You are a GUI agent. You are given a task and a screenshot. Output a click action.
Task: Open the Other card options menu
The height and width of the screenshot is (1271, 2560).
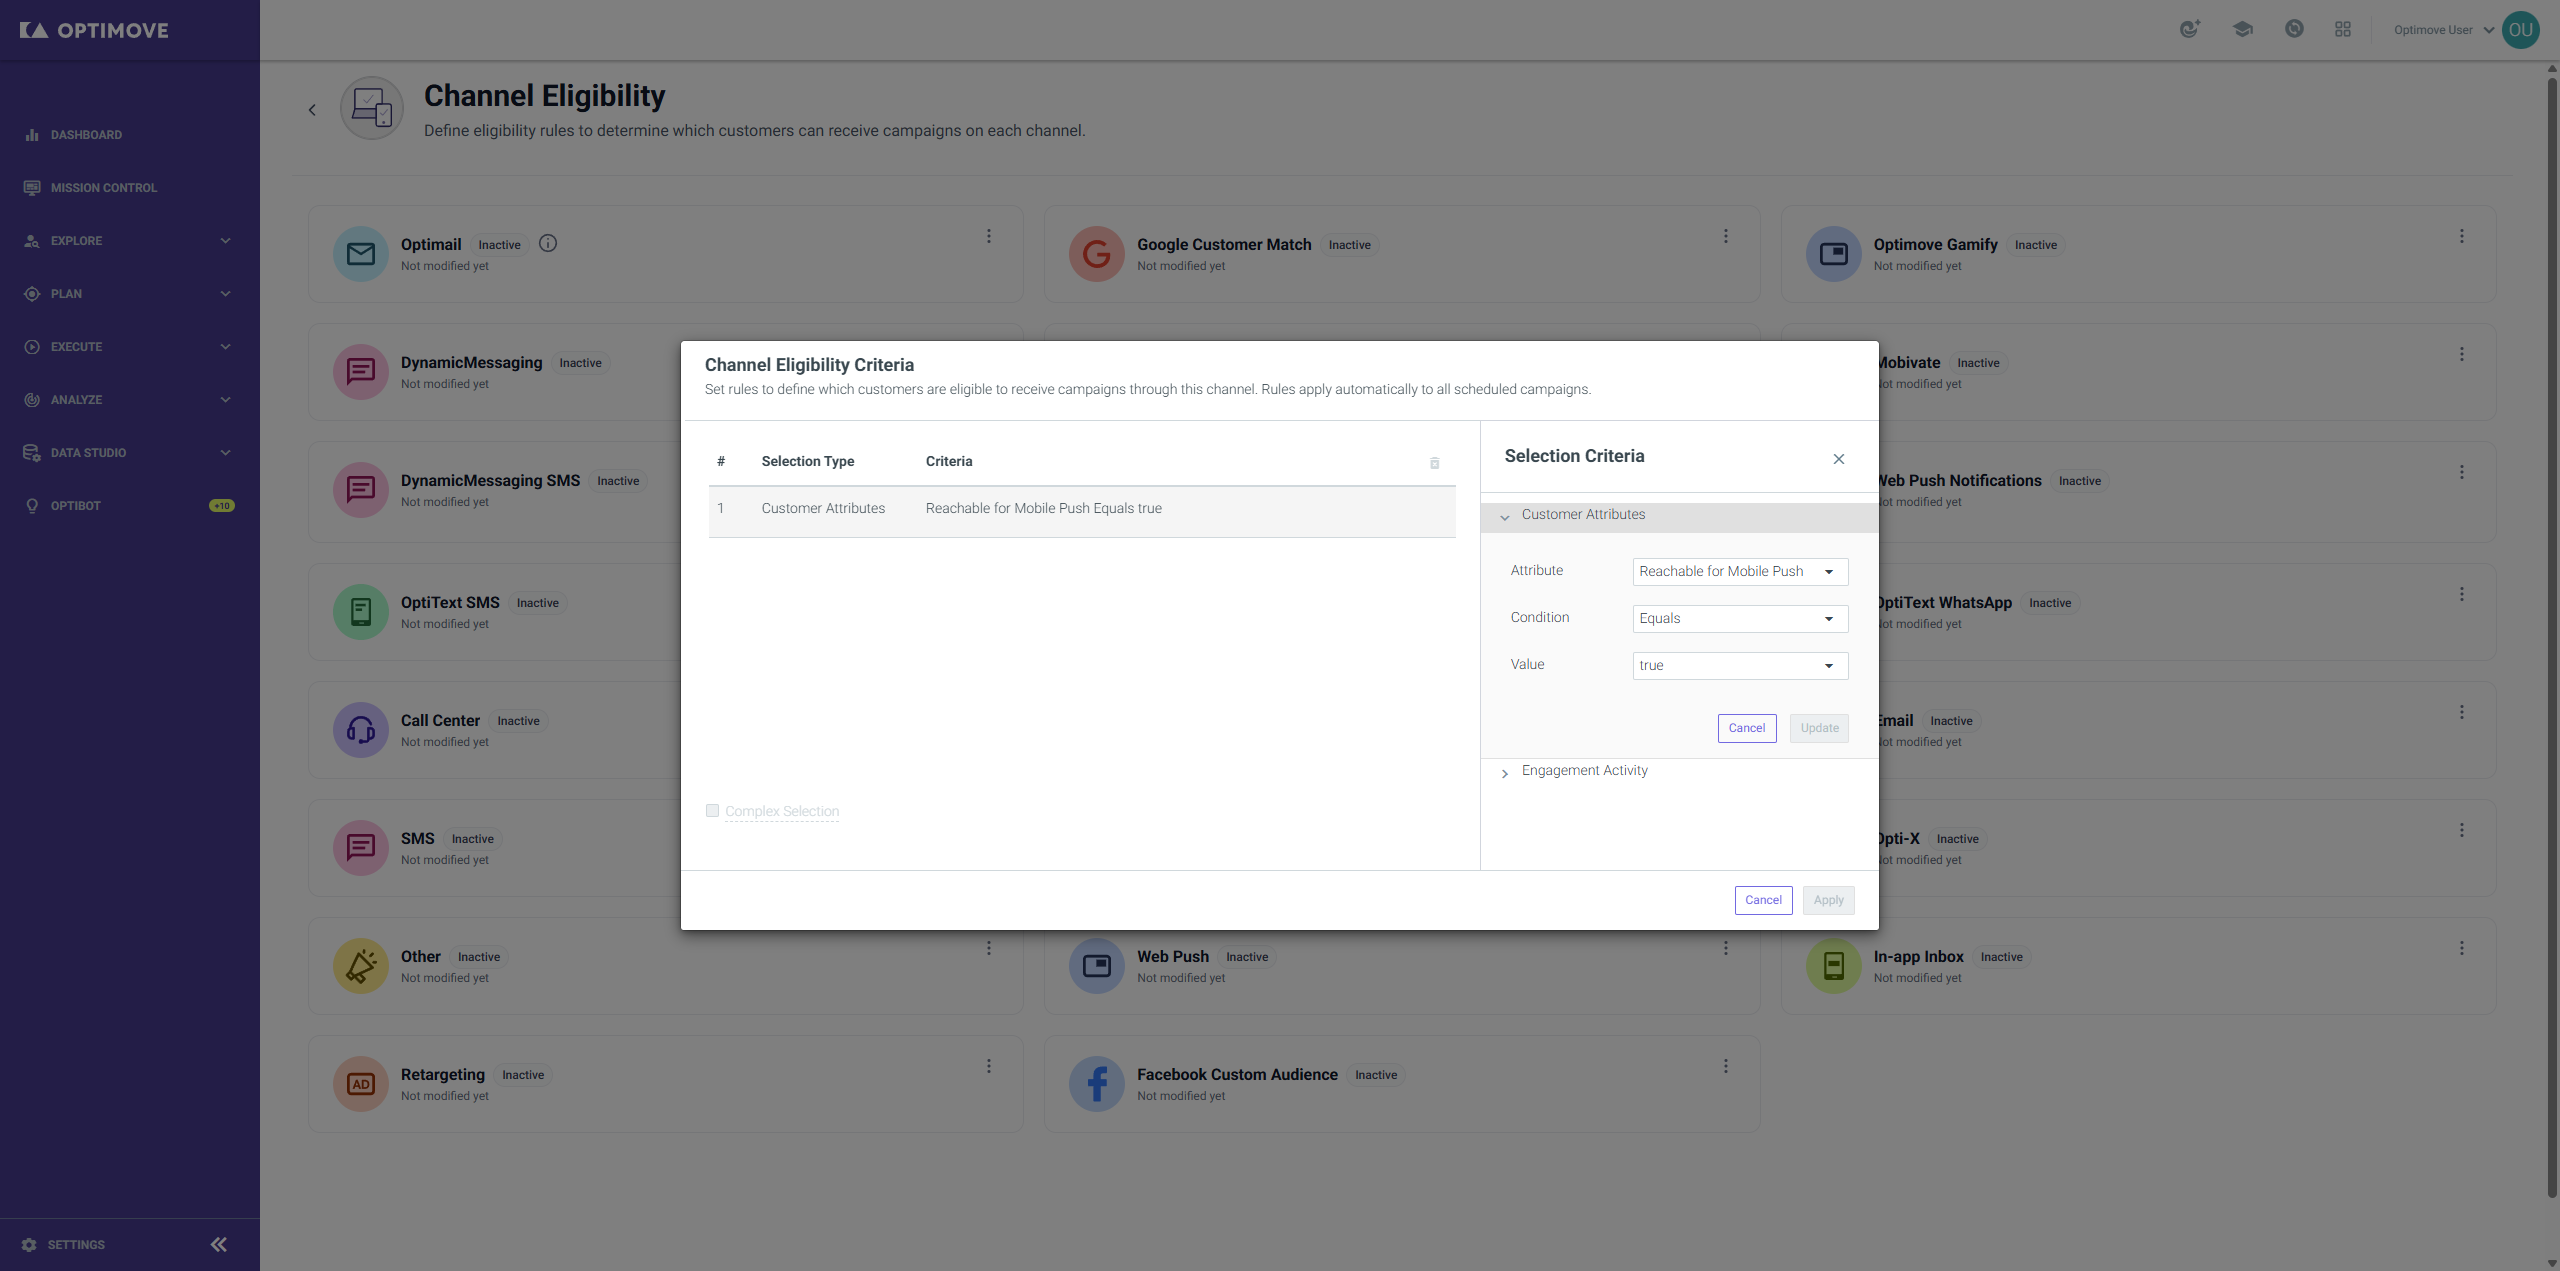[x=989, y=948]
